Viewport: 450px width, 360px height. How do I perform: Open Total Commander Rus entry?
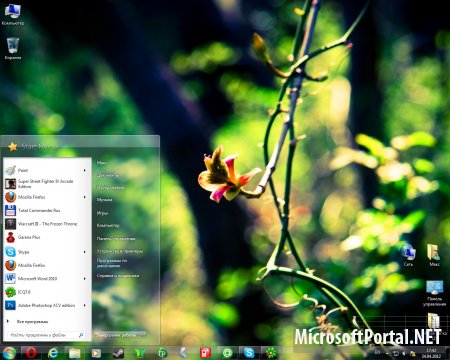[x=46, y=210]
